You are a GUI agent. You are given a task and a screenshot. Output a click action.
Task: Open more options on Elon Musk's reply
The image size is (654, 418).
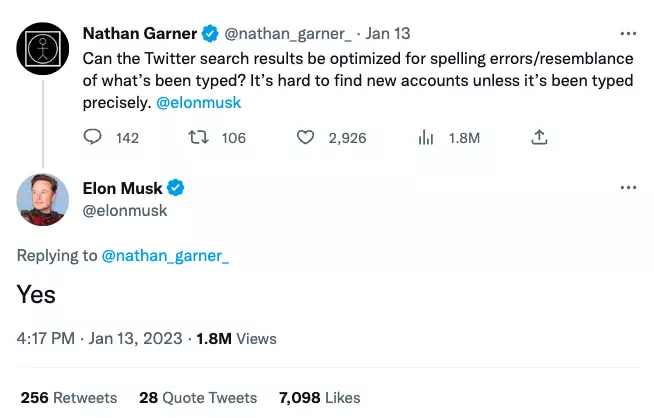[x=628, y=187]
